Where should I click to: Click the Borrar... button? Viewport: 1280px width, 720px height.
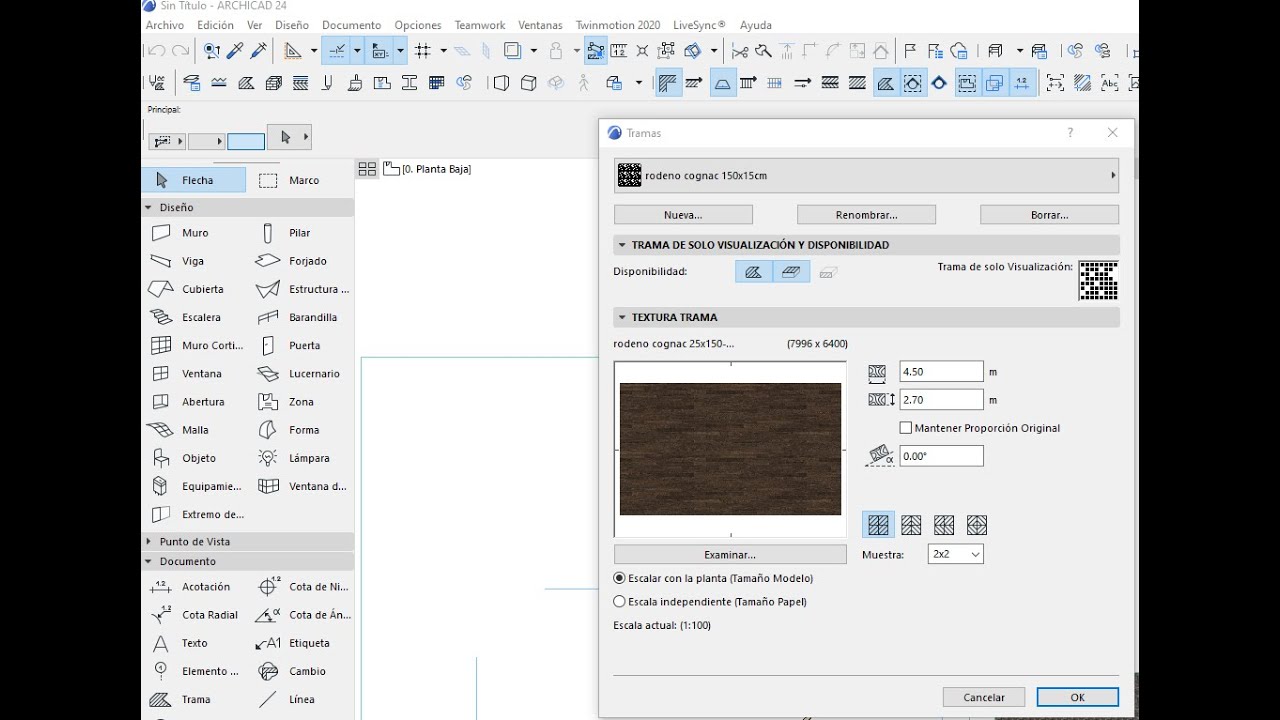pos(1049,215)
